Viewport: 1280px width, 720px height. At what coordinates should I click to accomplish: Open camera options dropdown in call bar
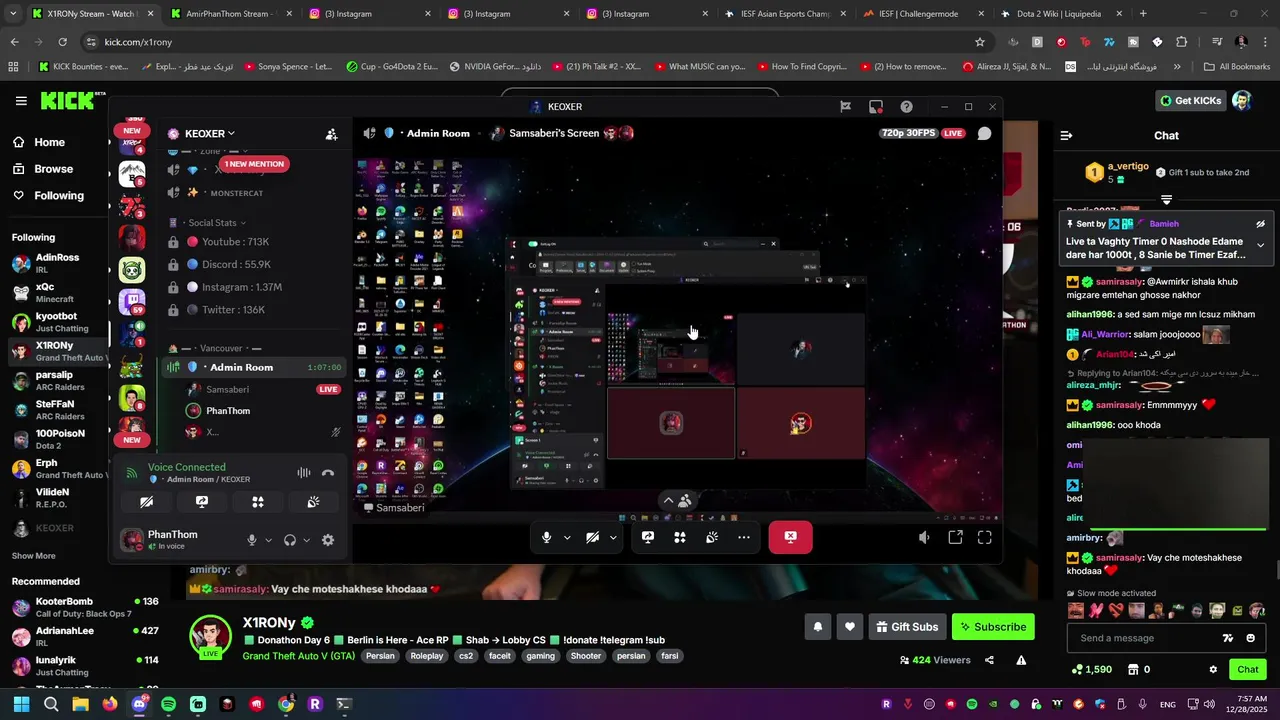tap(613, 538)
